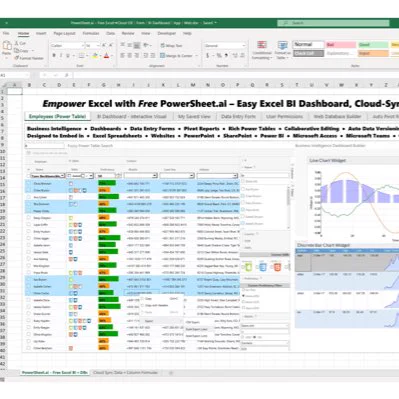The height and width of the screenshot is (399, 399).
Task: Open Format as Table
Action: pos(282,50)
